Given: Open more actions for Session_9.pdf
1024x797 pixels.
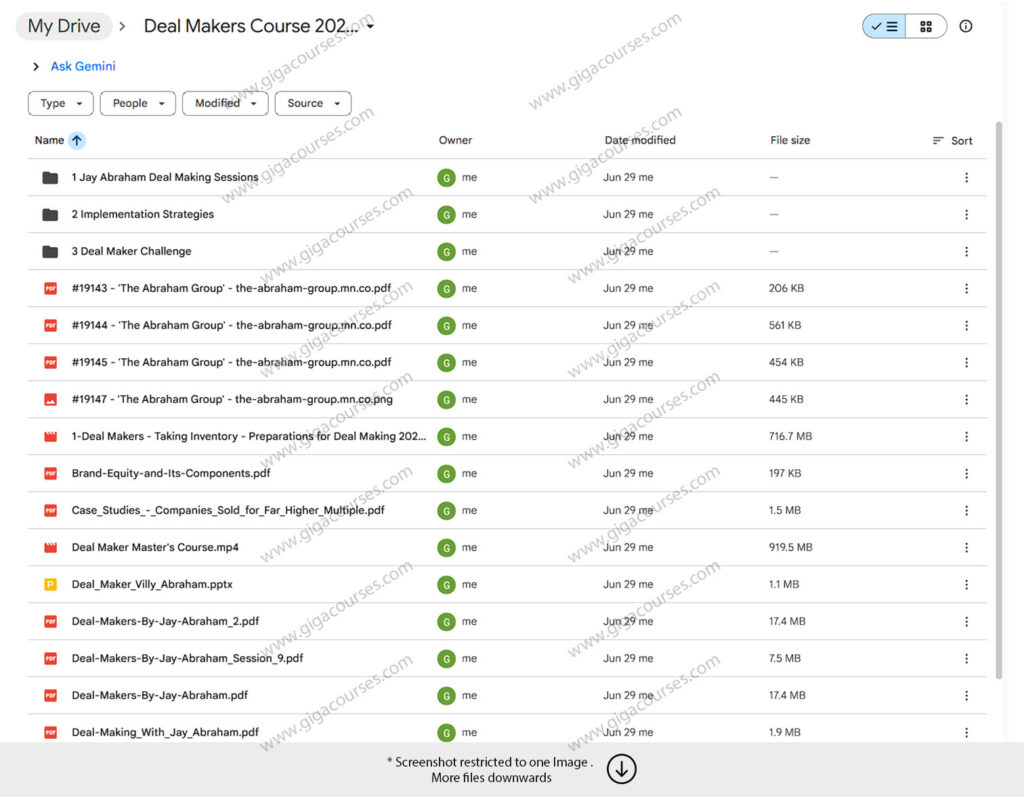Looking at the screenshot, I should [967, 659].
